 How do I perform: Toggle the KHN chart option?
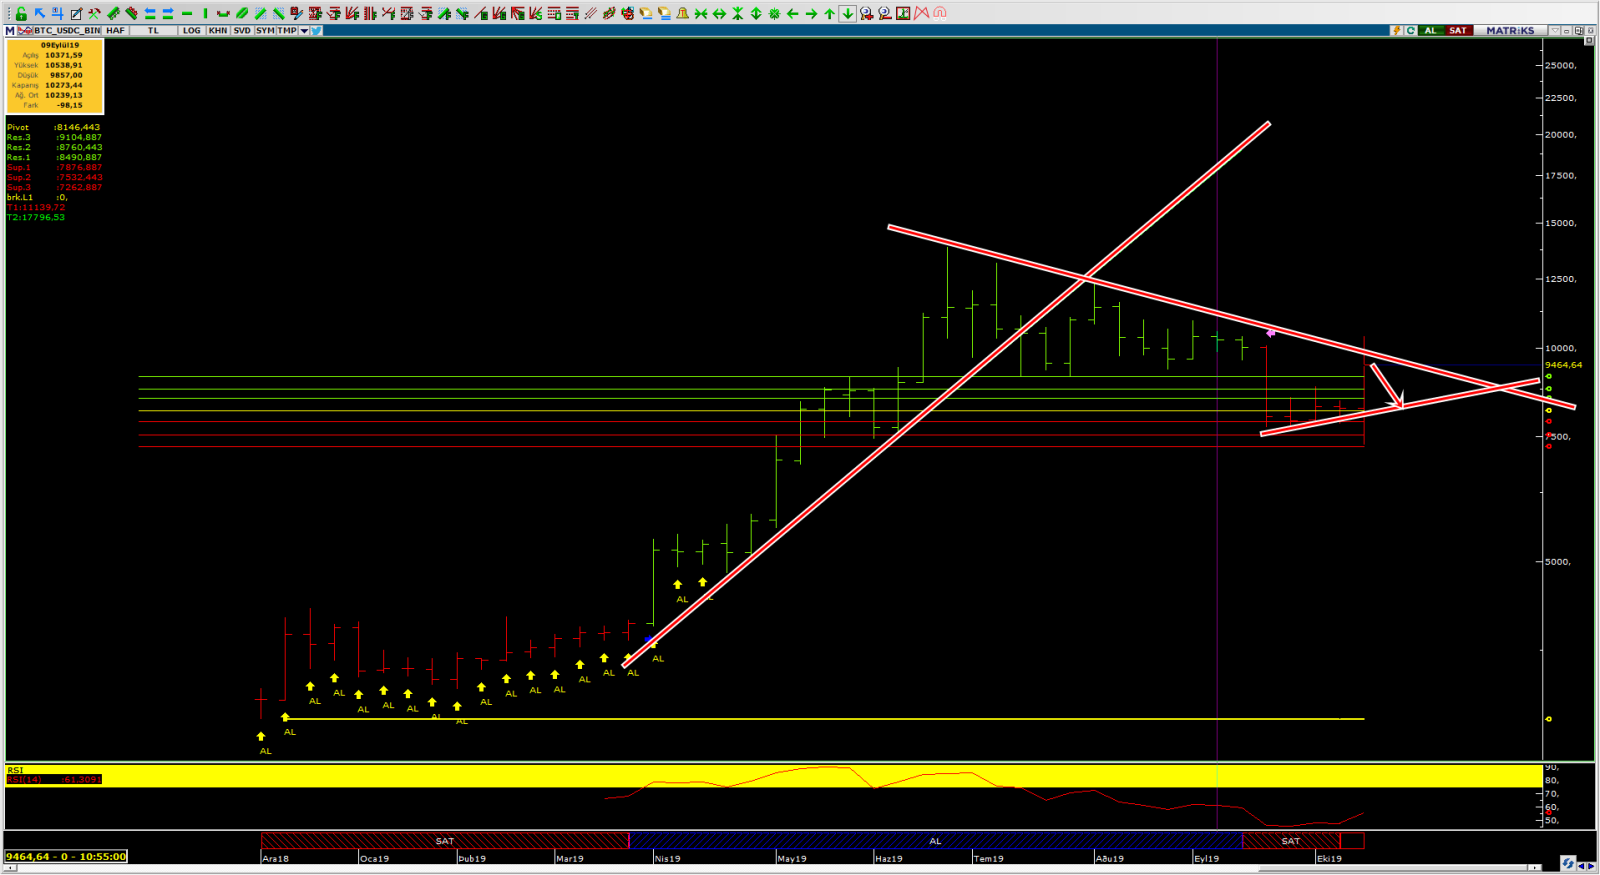(x=218, y=31)
